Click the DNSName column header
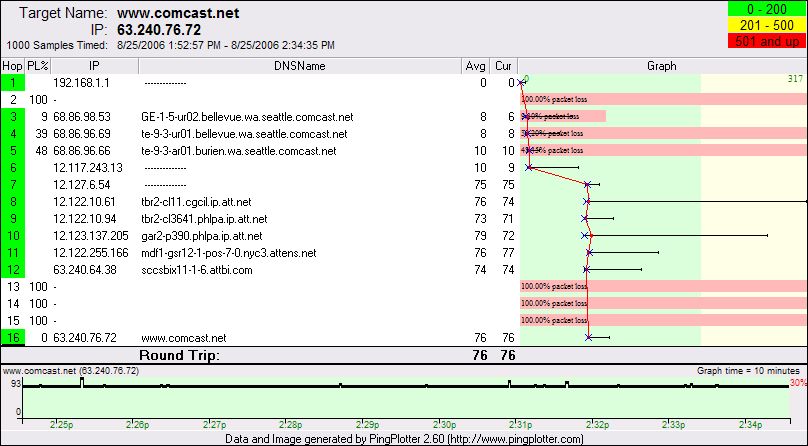Viewport: 808px width, 446px height. pos(300,66)
